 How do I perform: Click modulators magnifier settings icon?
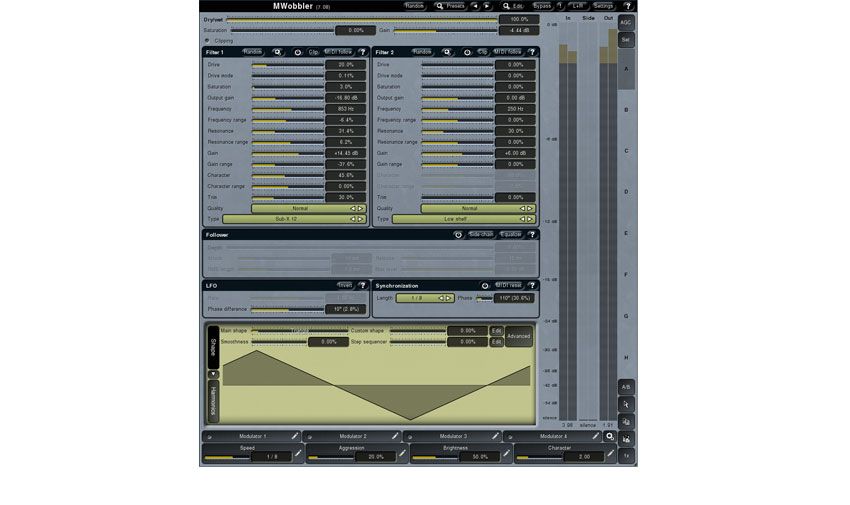tap(610, 436)
